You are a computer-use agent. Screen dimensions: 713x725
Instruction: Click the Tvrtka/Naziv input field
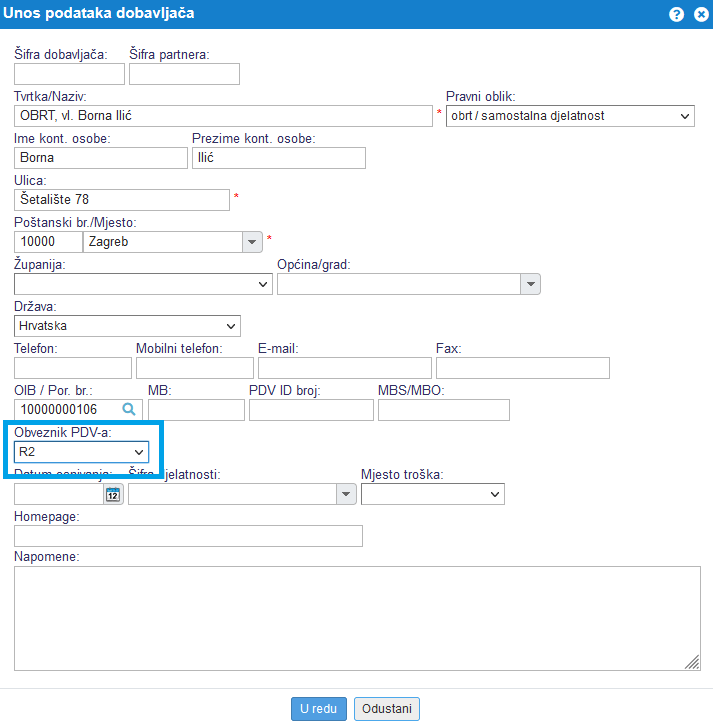(223, 116)
